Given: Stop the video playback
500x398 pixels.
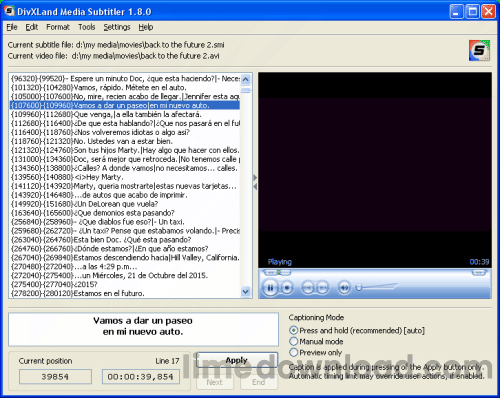Looking at the screenshot, I should 287,287.
